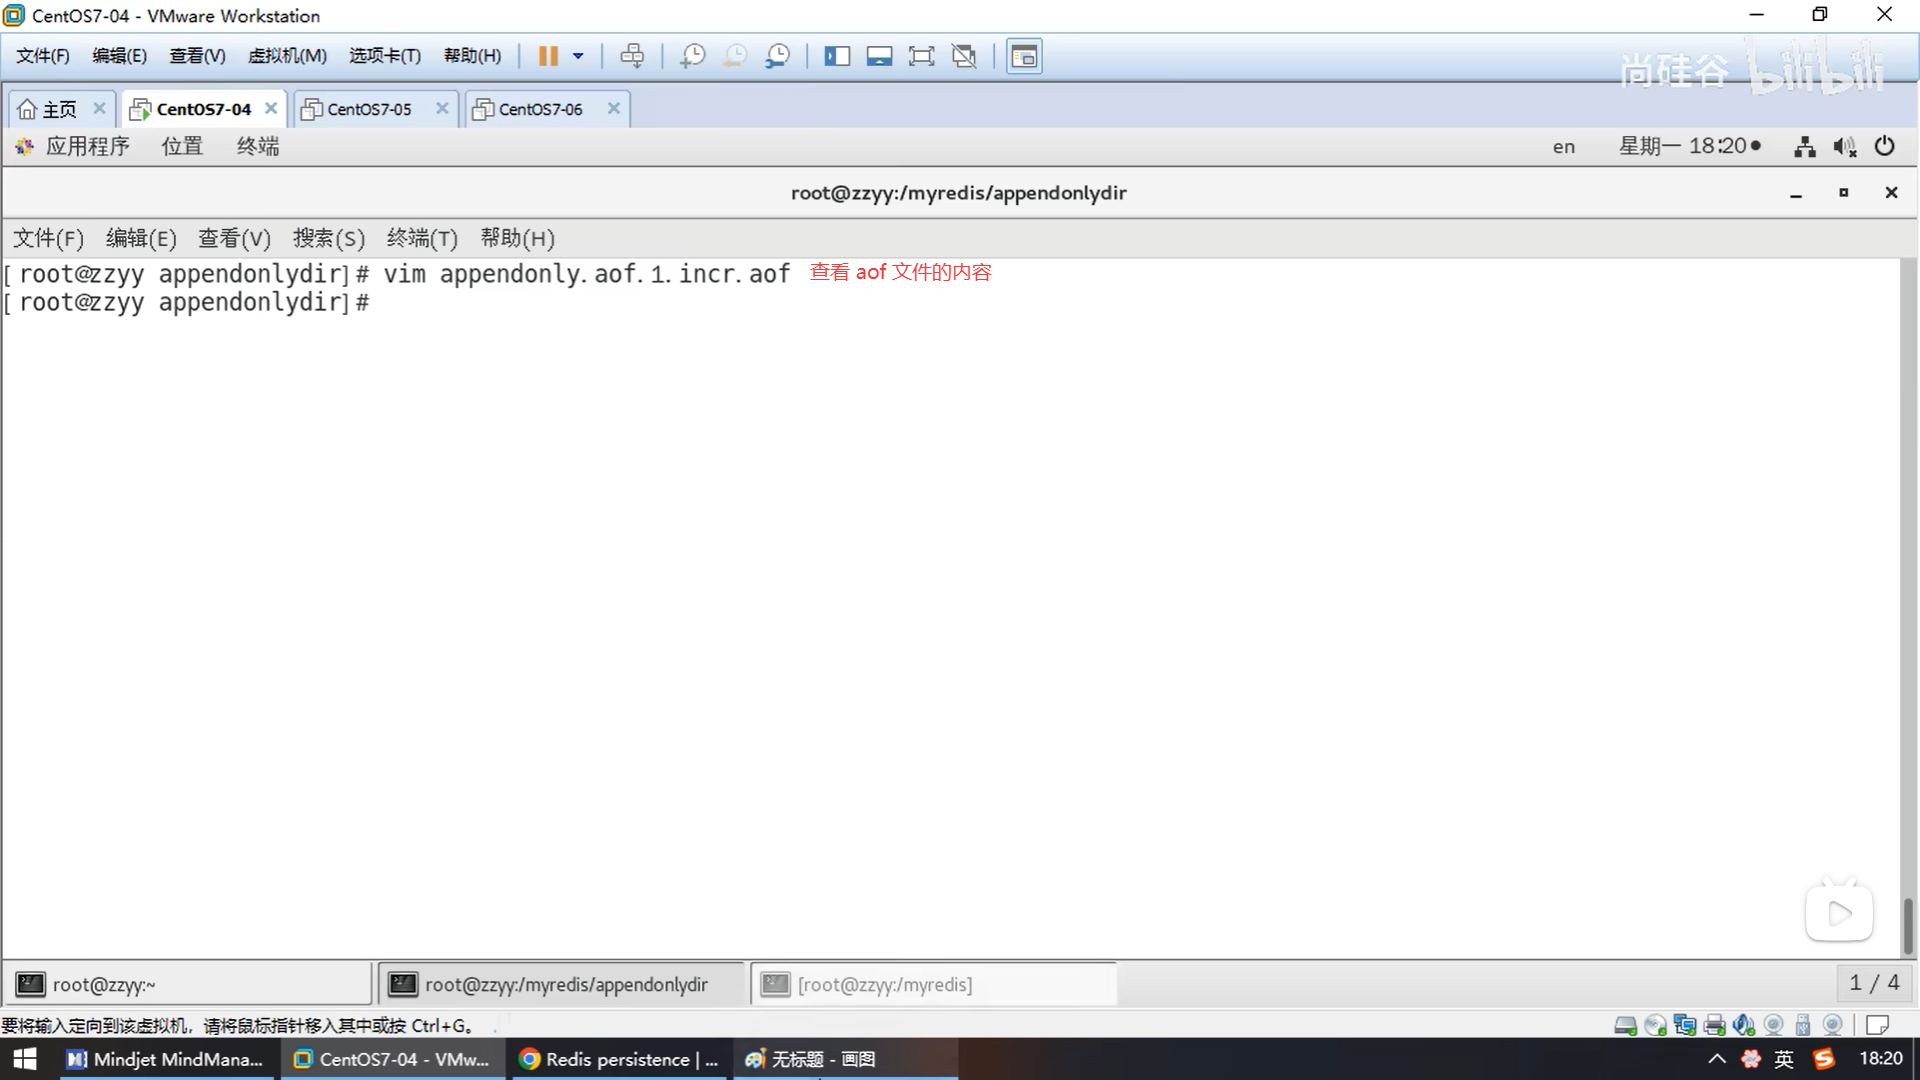1920x1080 pixels.
Task: Pause the virtual machine
Action: pyautogui.click(x=548, y=56)
